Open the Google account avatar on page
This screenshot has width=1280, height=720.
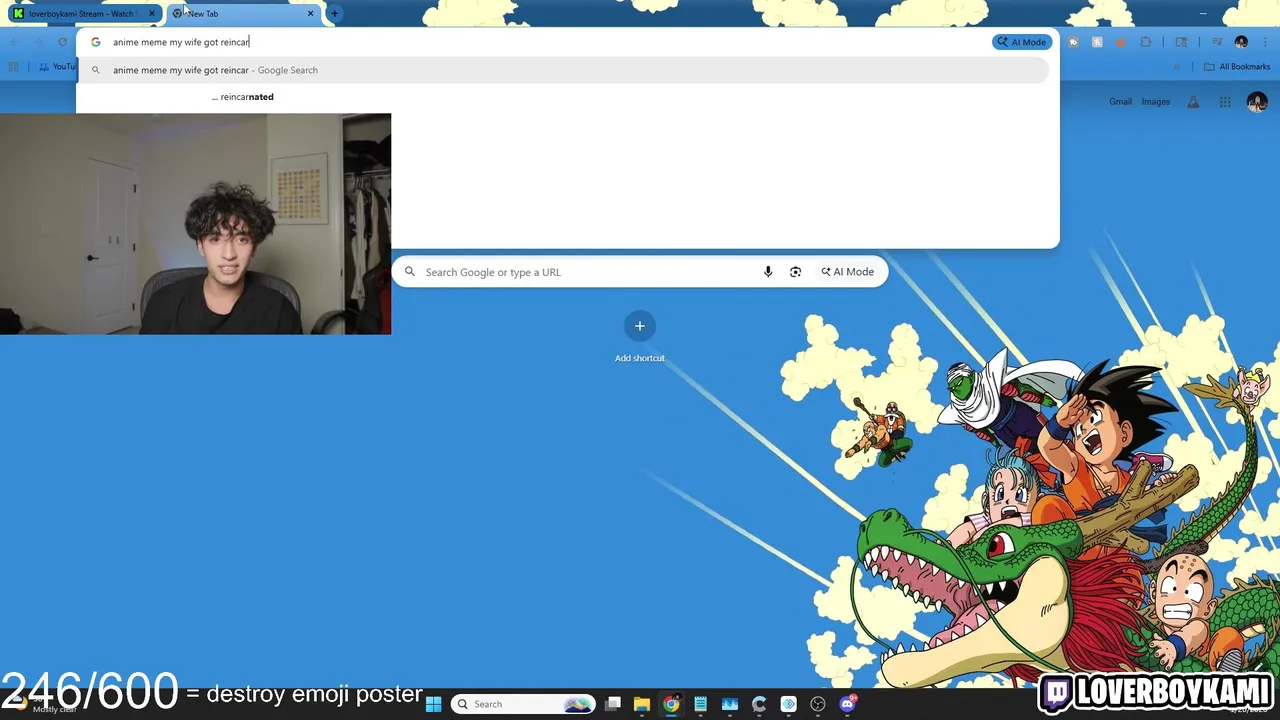[x=1257, y=102]
